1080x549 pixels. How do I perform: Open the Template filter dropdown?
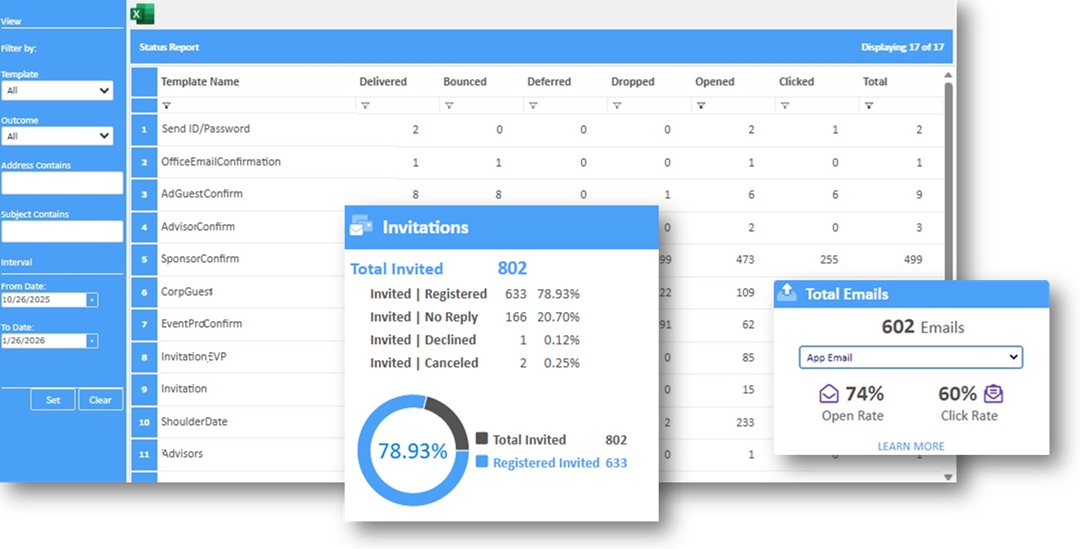[x=57, y=91]
